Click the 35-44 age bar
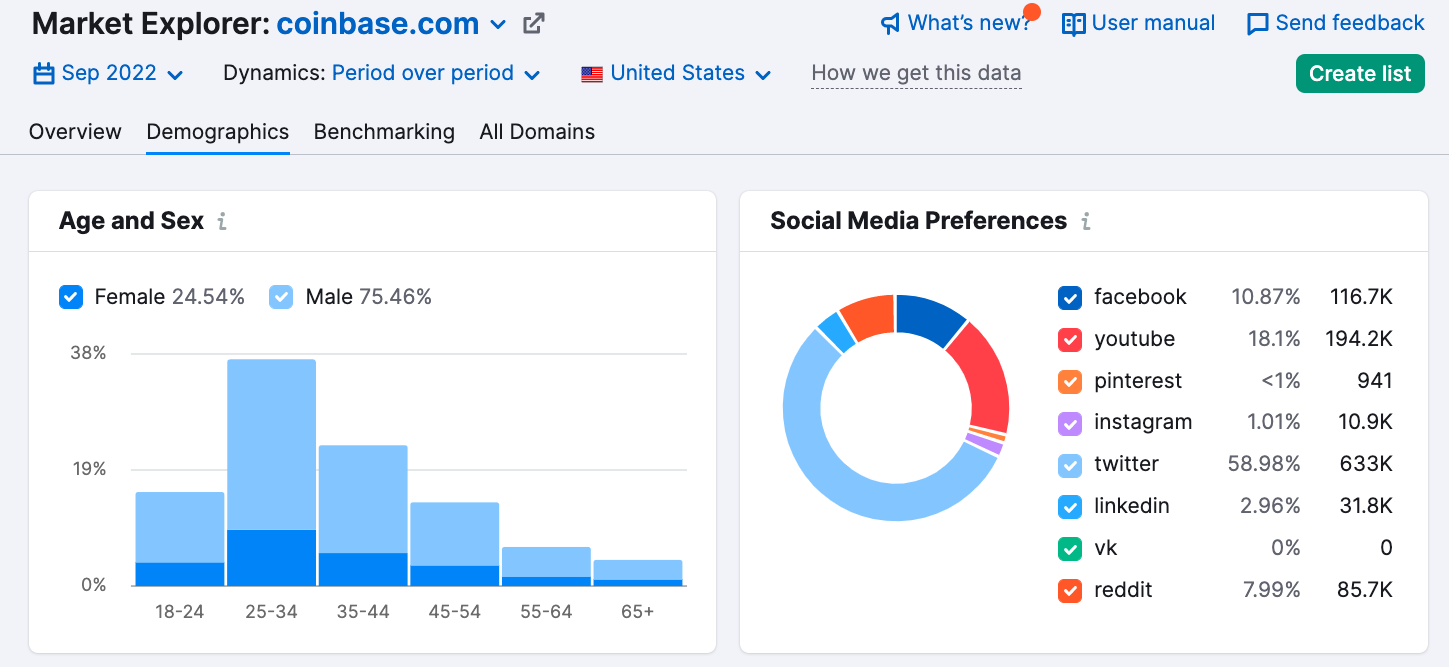1449x667 pixels. 363,515
